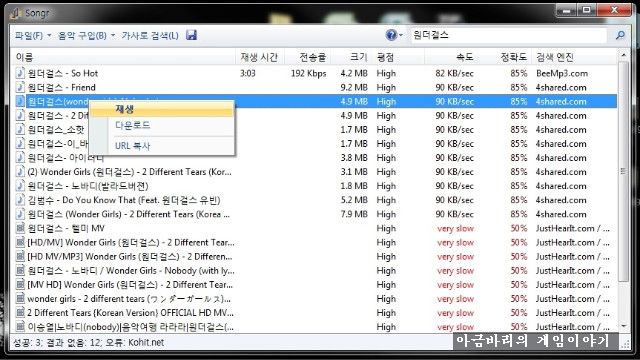Image resolution: width=640 pixels, height=360 pixels.
Task: Expand the arrow beside 파일(F)
Action: pos(49,36)
